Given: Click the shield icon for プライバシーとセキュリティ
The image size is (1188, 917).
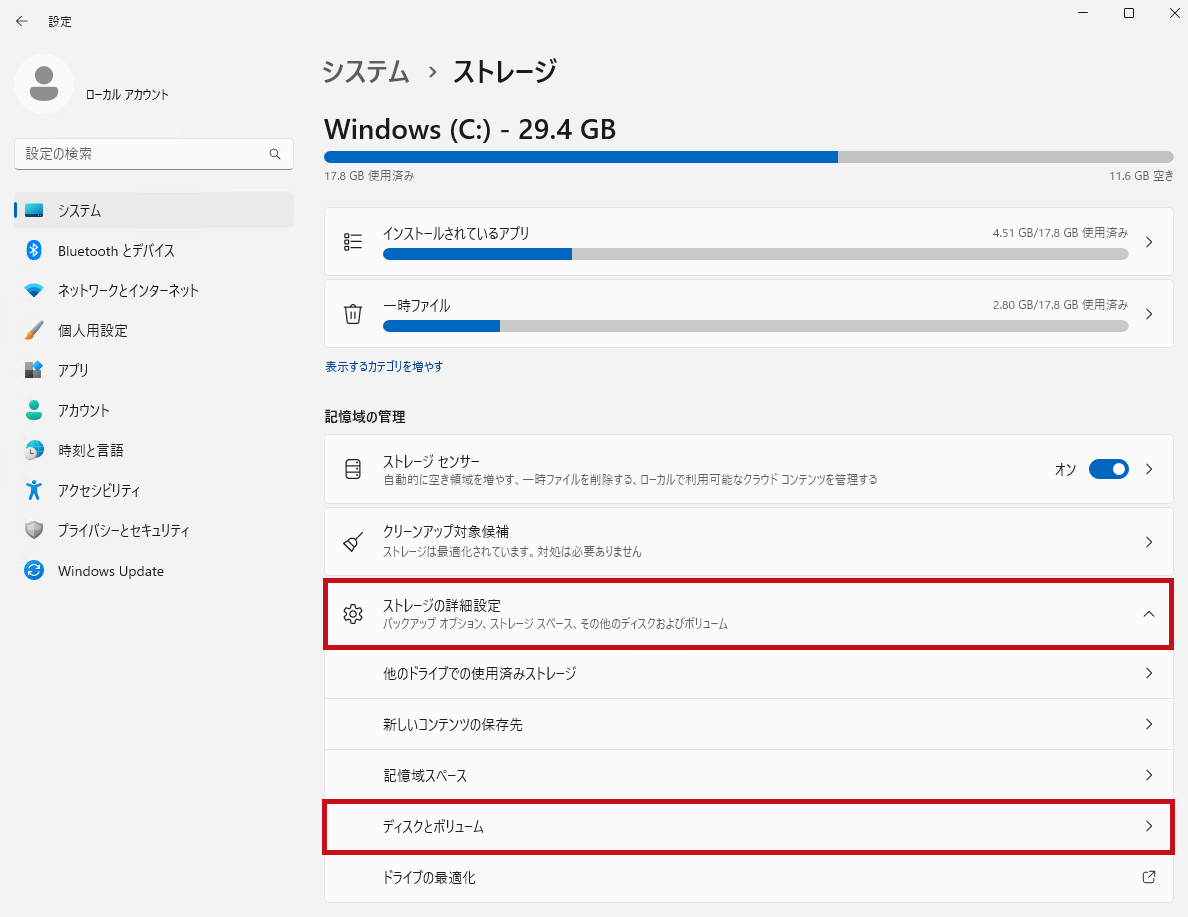Looking at the screenshot, I should (x=34, y=530).
